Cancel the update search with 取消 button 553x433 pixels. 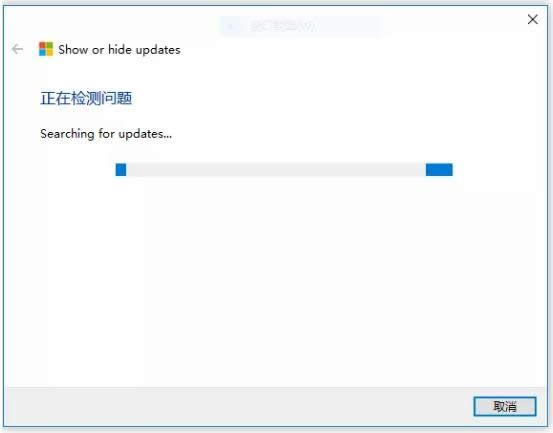(505, 407)
